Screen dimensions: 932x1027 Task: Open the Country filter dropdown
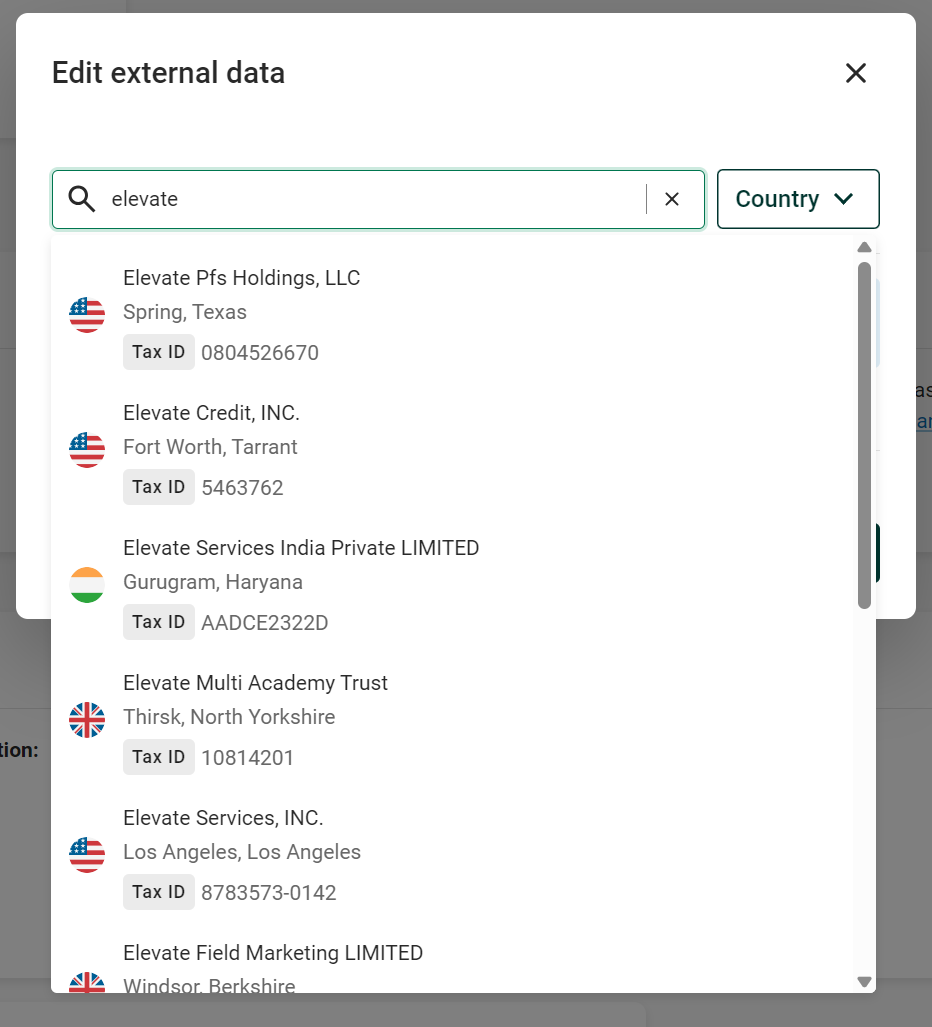point(798,199)
